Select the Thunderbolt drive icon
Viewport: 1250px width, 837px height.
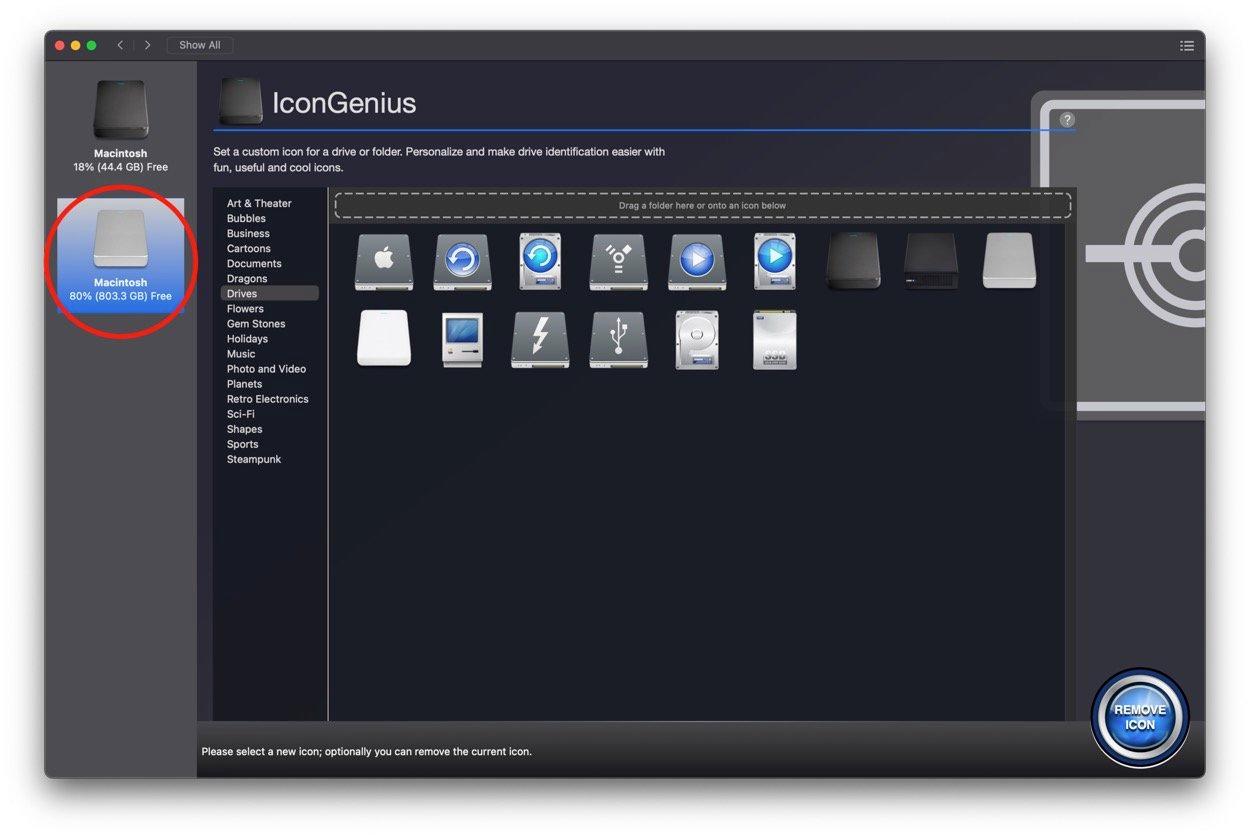click(x=540, y=338)
